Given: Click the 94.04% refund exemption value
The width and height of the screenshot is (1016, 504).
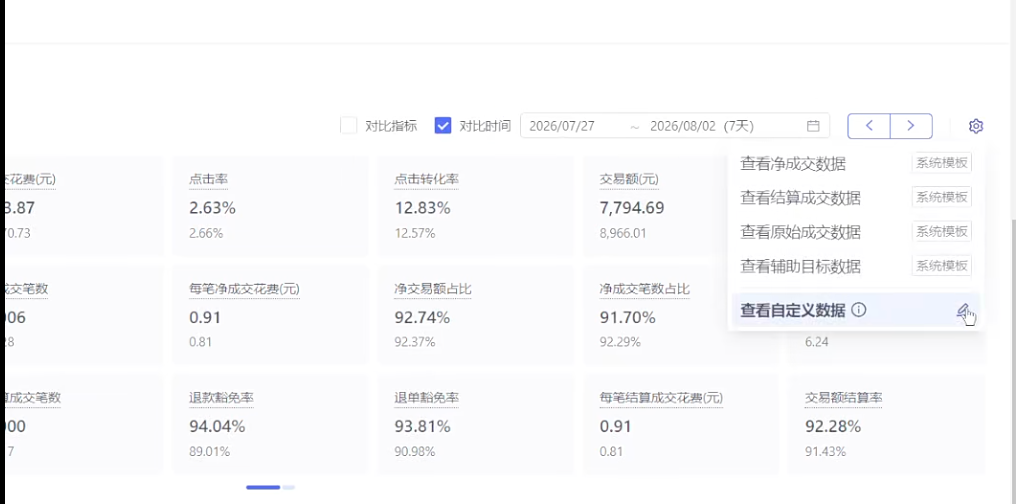Looking at the screenshot, I should tap(217, 426).
